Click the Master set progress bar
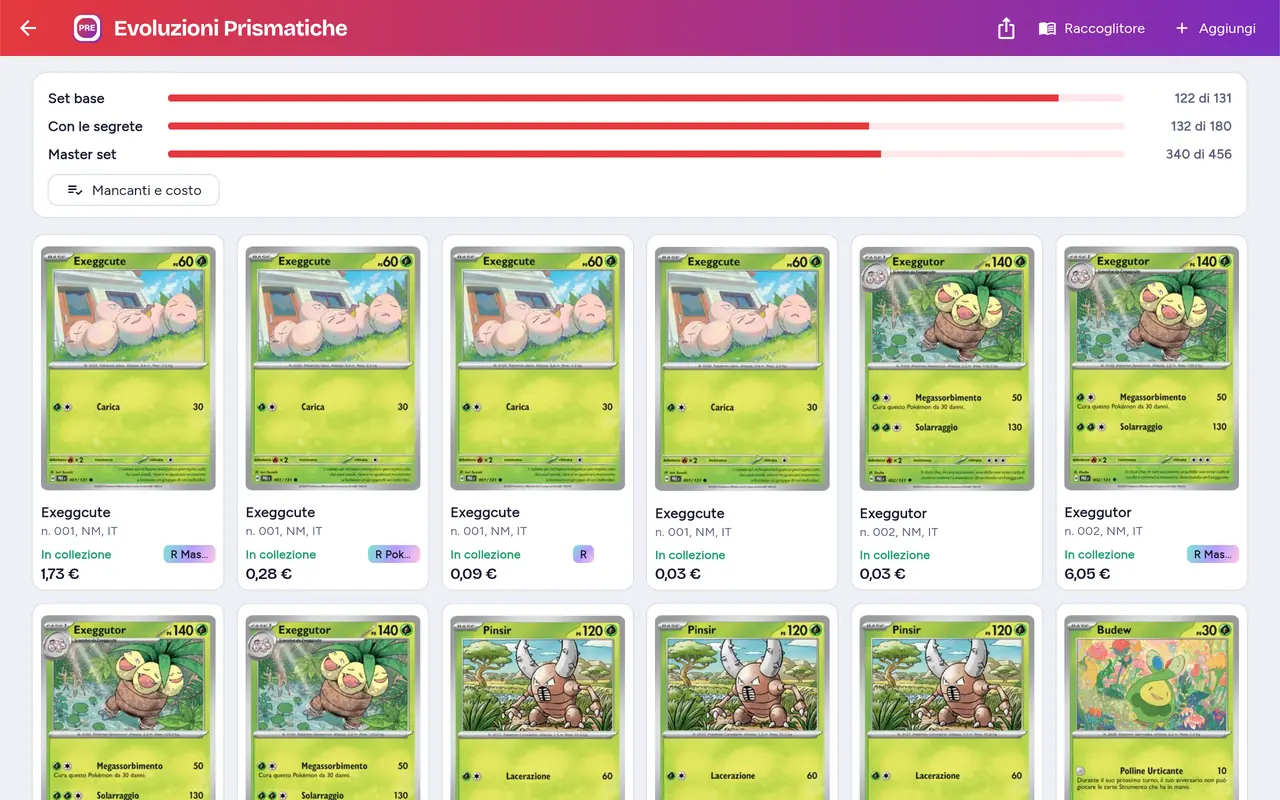Image resolution: width=1280 pixels, height=800 pixels. click(646, 154)
